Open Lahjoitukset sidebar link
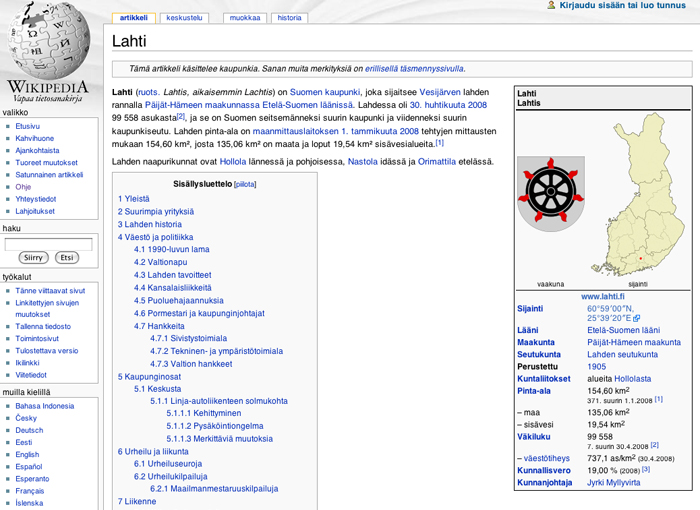Screen dimensions: 700x510 click(35, 211)
